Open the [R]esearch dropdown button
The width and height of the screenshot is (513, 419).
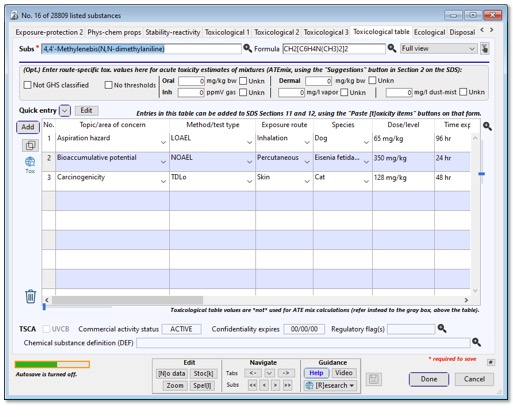(330, 385)
